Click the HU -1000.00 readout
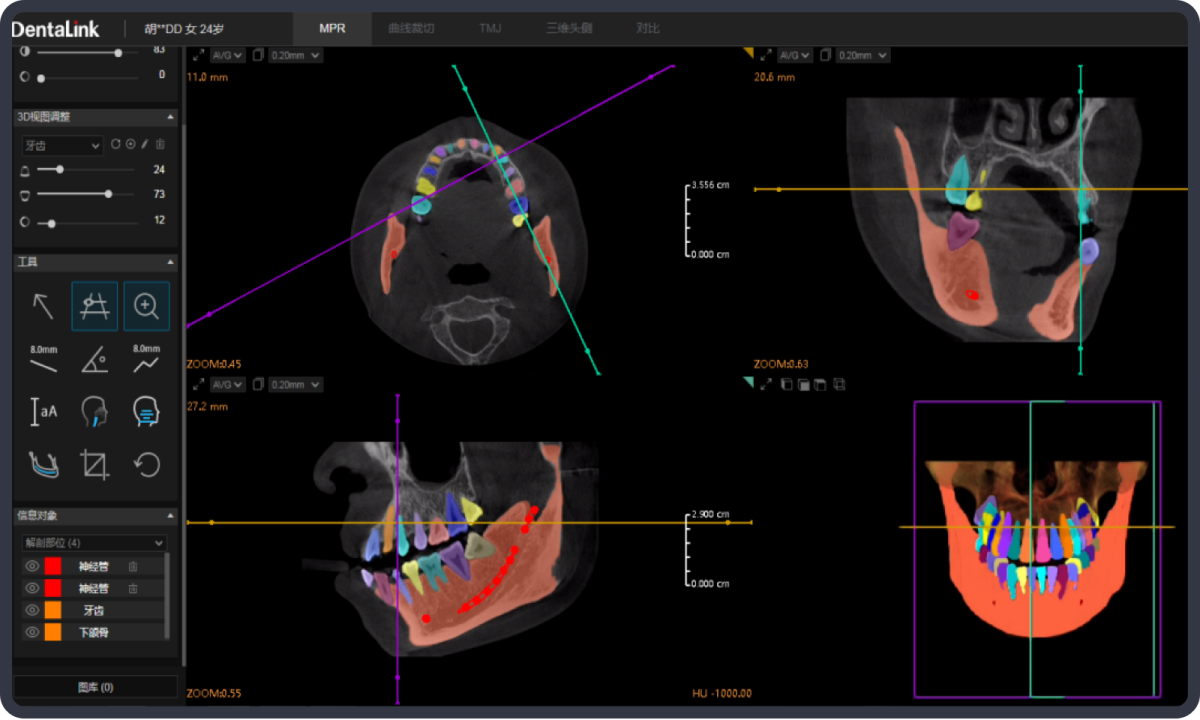Image resolution: width=1200 pixels, height=720 pixels. click(x=721, y=693)
